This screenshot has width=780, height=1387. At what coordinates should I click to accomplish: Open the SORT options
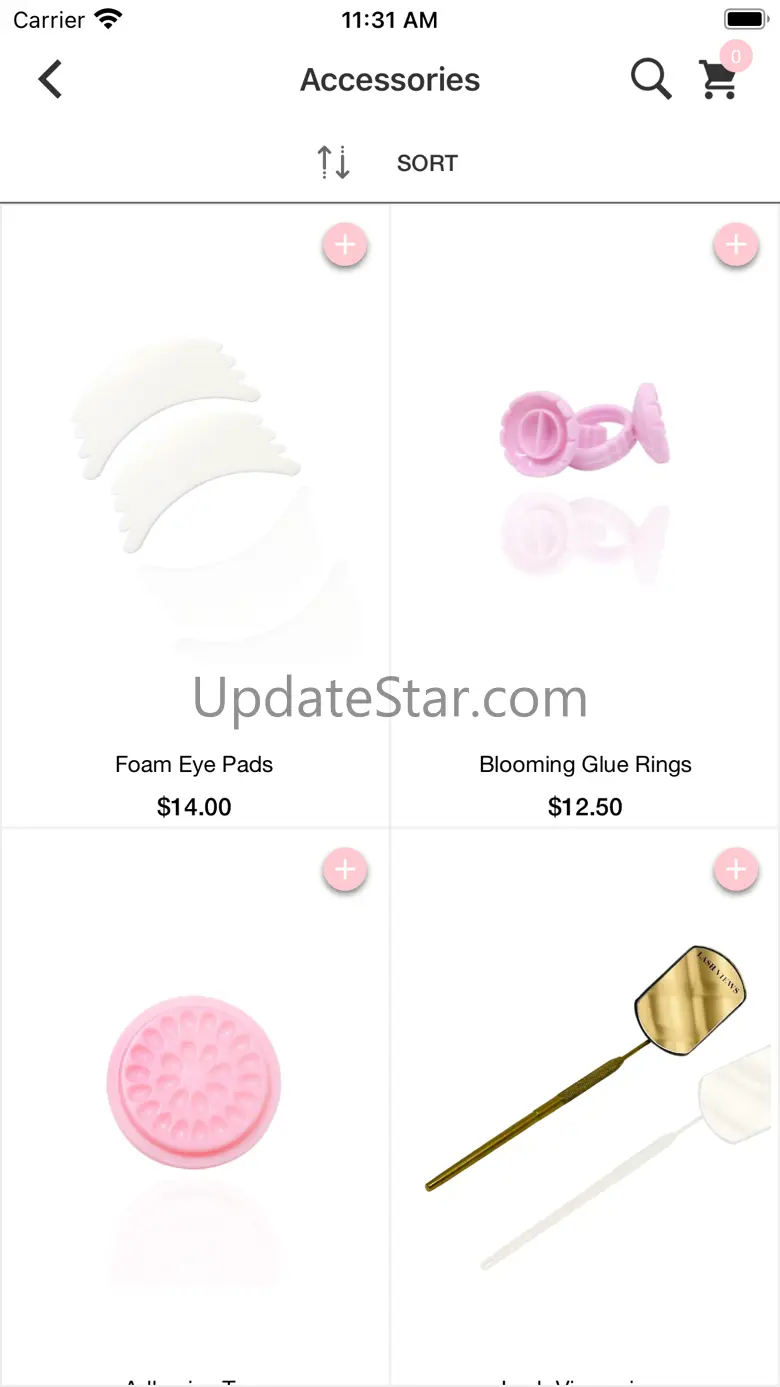click(x=427, y=163)
